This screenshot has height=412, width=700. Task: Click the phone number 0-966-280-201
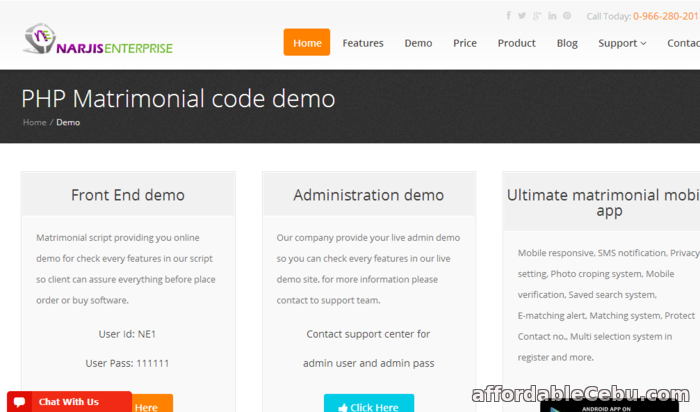(x=666, y=16)
